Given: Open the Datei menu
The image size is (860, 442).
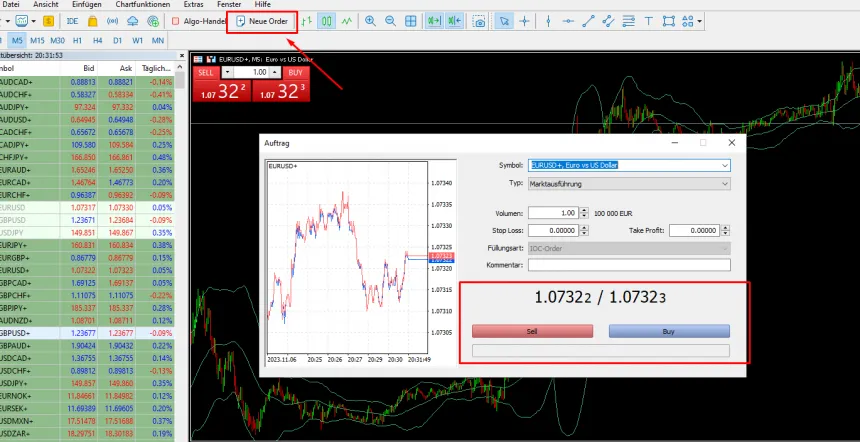Looking at the screenshot, I should [x=12, y=4].
